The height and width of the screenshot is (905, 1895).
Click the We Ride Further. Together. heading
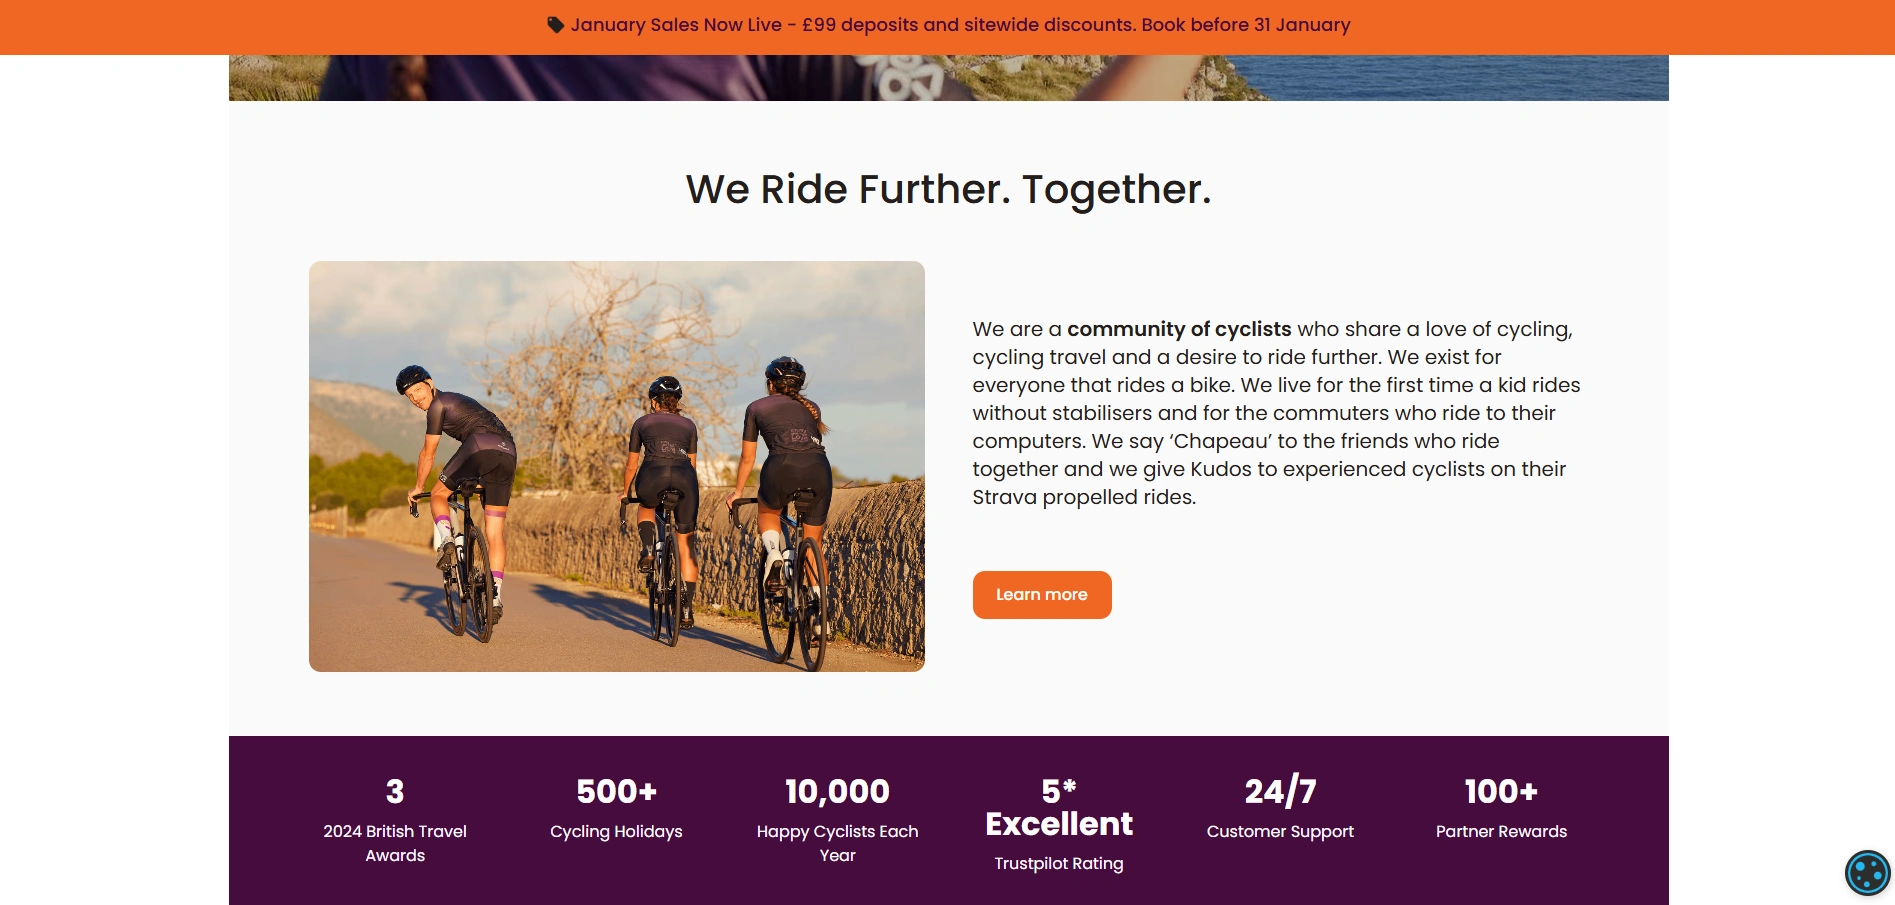948,189
